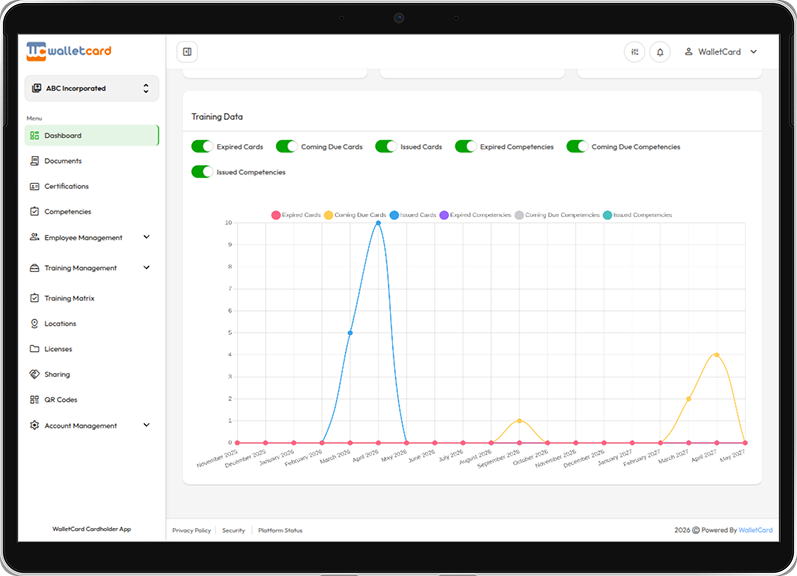Open the filter settings icon in header
This screenshot has width=797, height=576.
pyautogui.click(x=634, y=52)
